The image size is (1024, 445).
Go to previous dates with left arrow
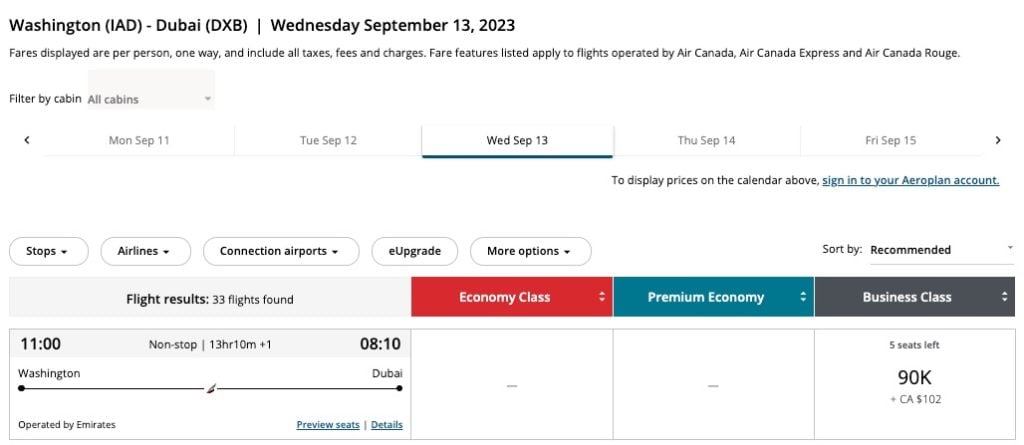click(x=27, y=140)
